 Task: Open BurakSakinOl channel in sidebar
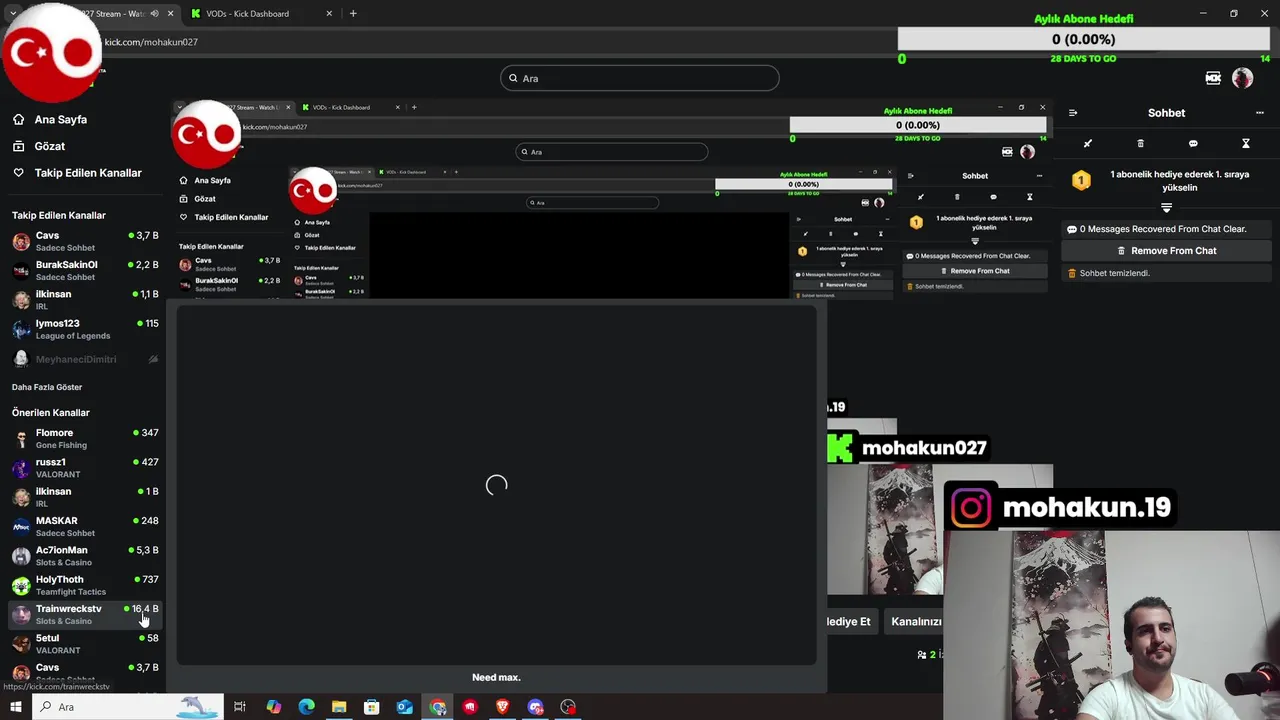pos(85,270)
